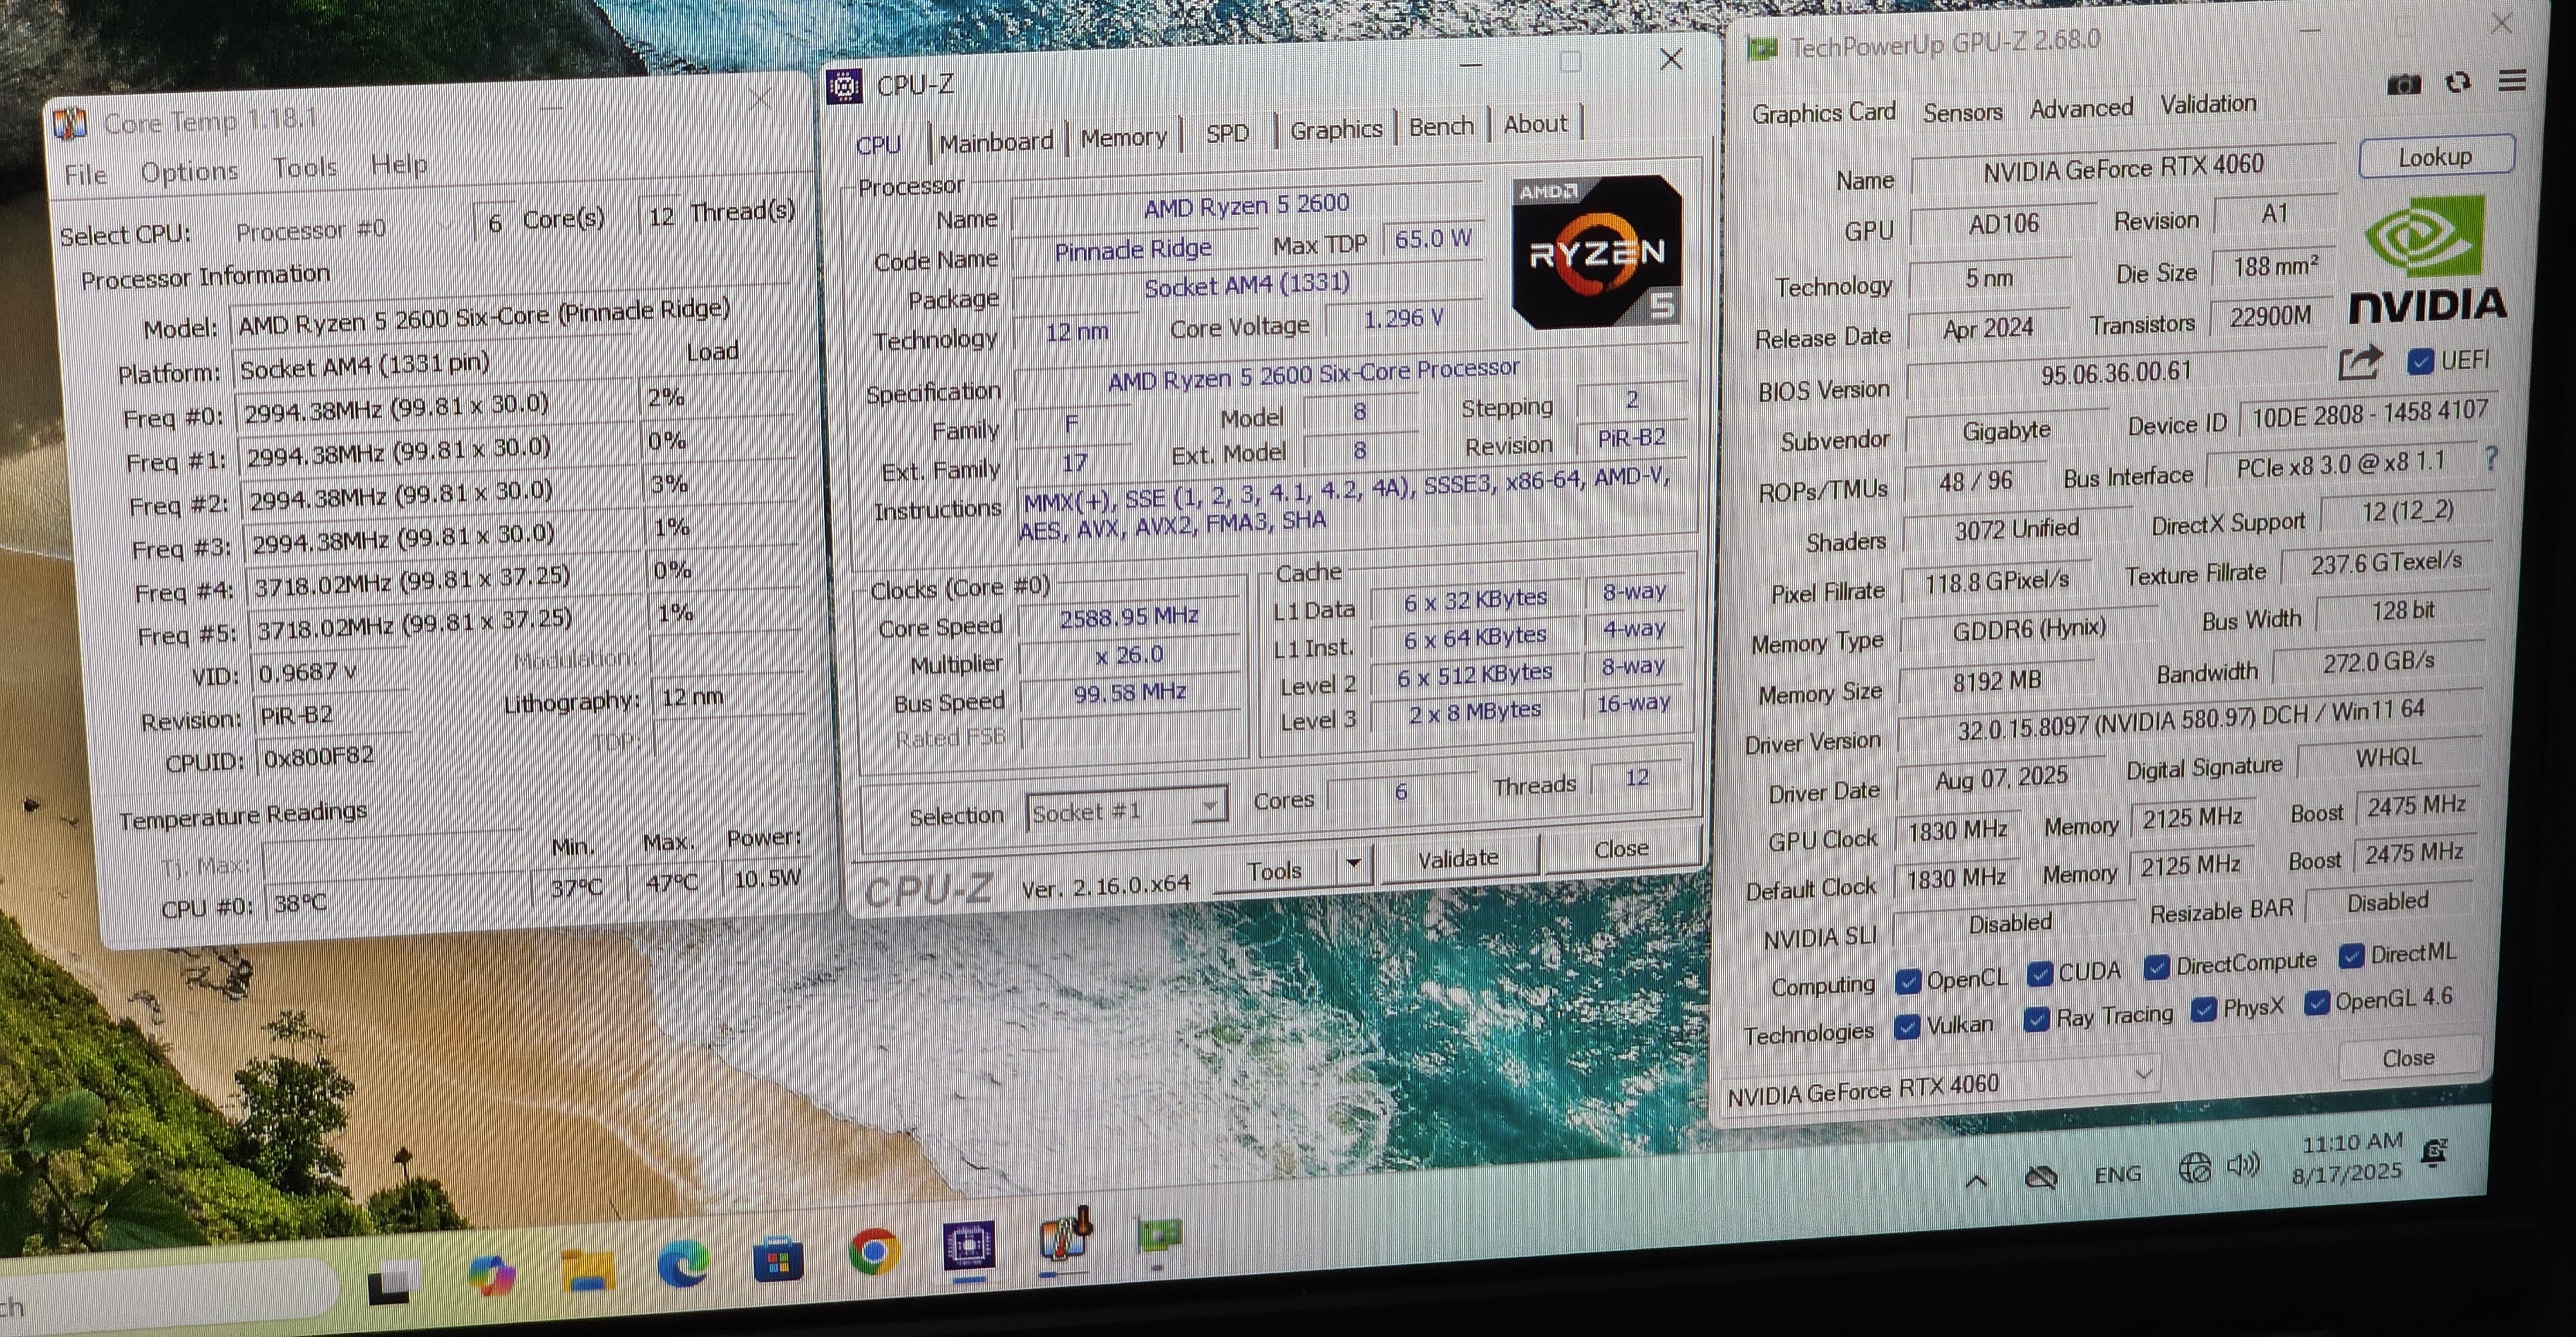Click network globe icon in tray
This screenshot has width=2576, height=1337.
pyautogui.click(x=2194, y=1167)
